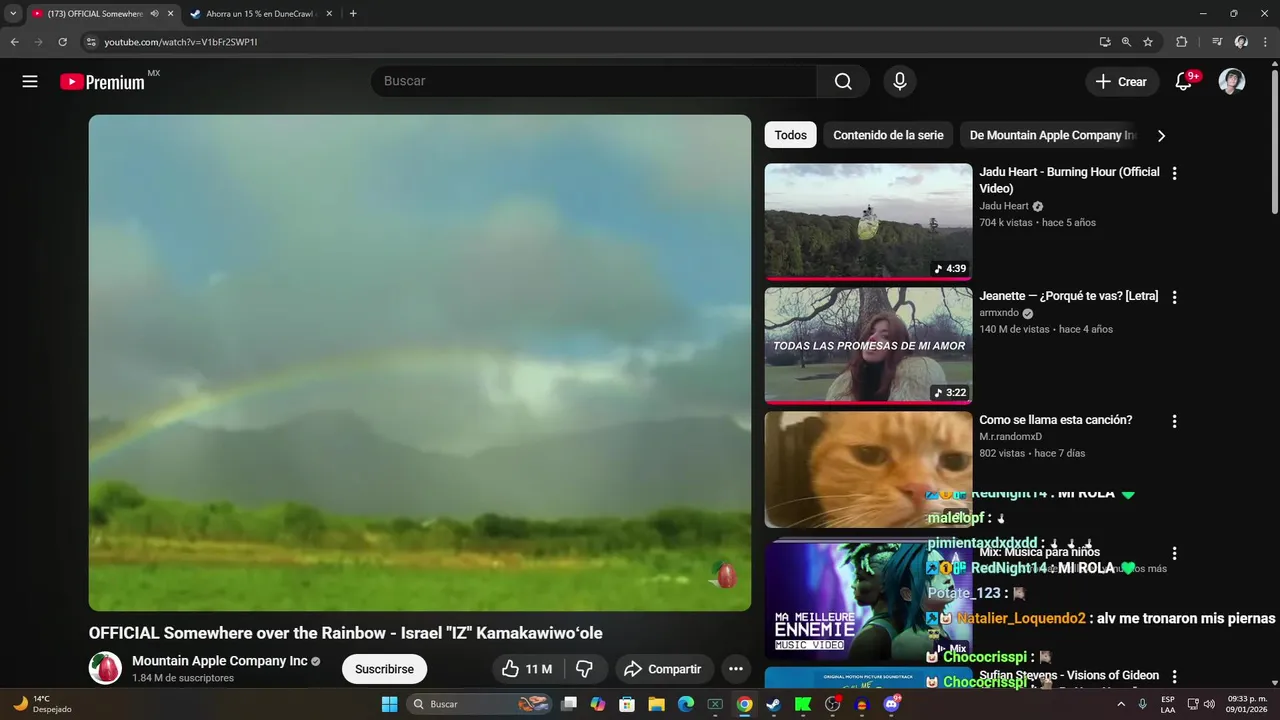Click the Windows taskbar Buscar box
This screenshot has height=720, width=1280.
tap(479, 704)
